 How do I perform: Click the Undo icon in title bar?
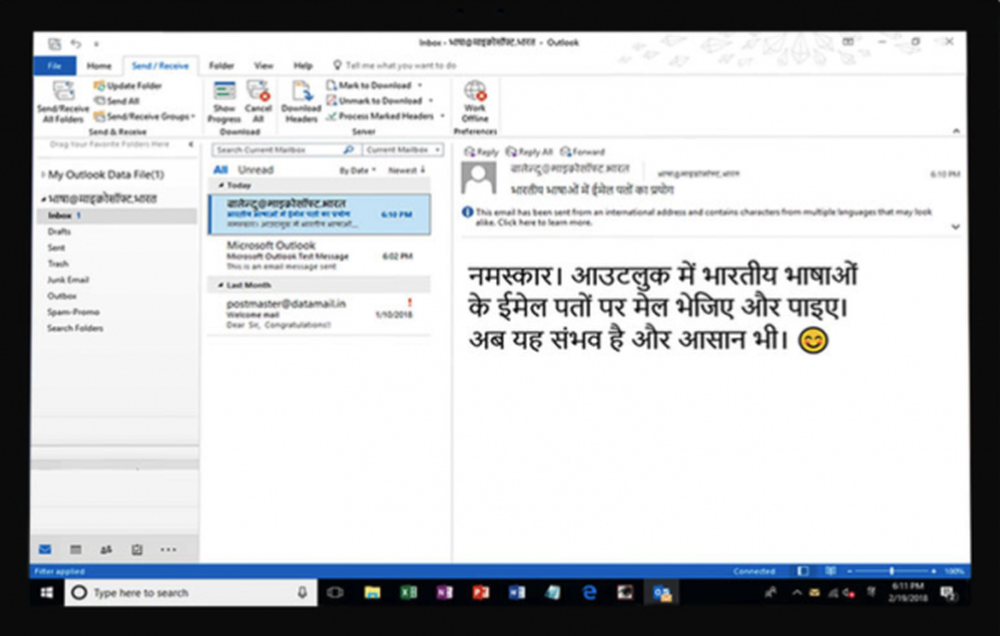click(x=77, y=43)
